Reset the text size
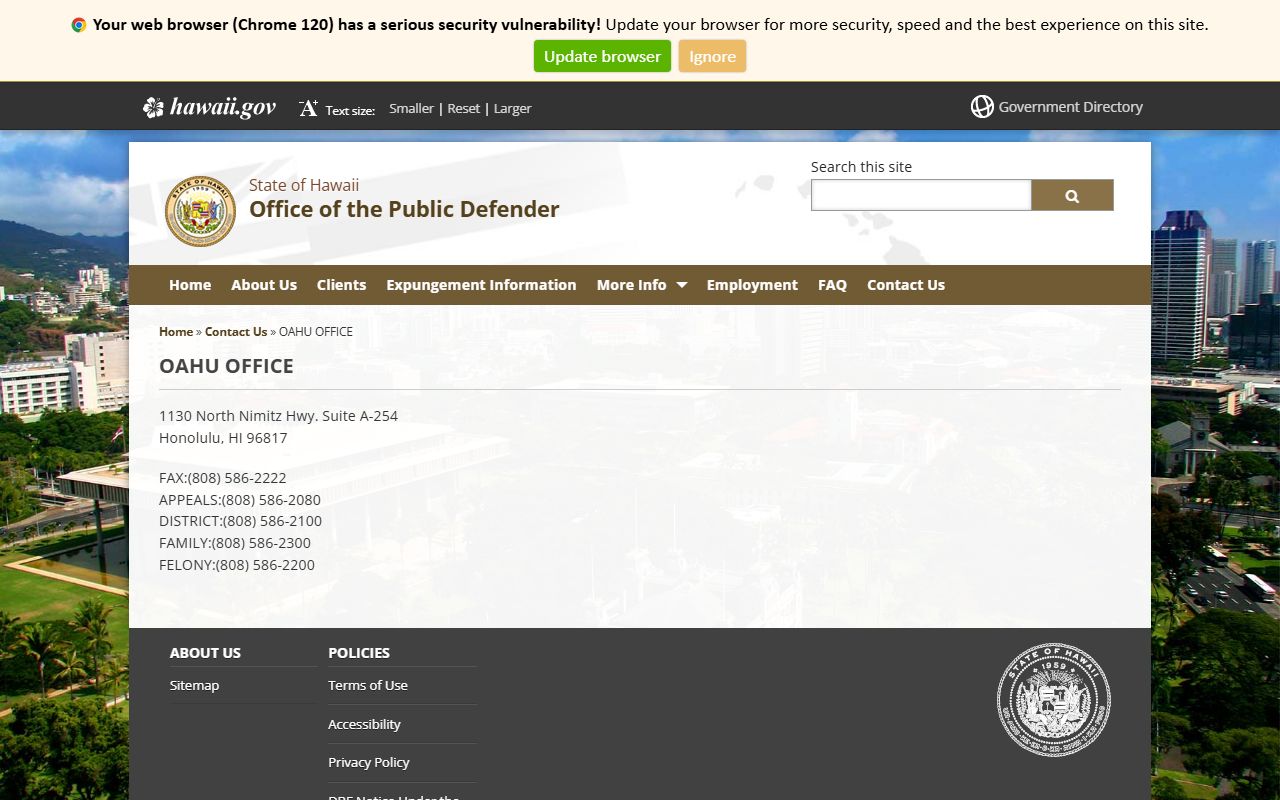Image resolution: width=1280 pixels, height=800 pixels. tap(463, 108)
